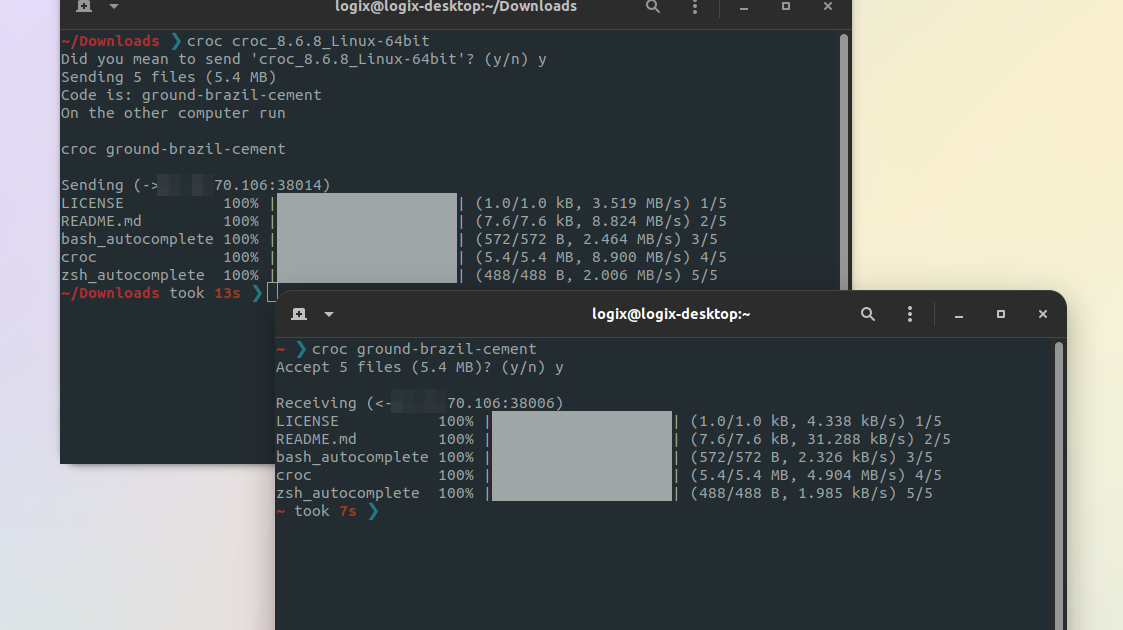Click 'Accept 5 files (5.4 MB)? (y/n) y' line
This screenshot has height=630, width=1123.
(x=420, y=367)
